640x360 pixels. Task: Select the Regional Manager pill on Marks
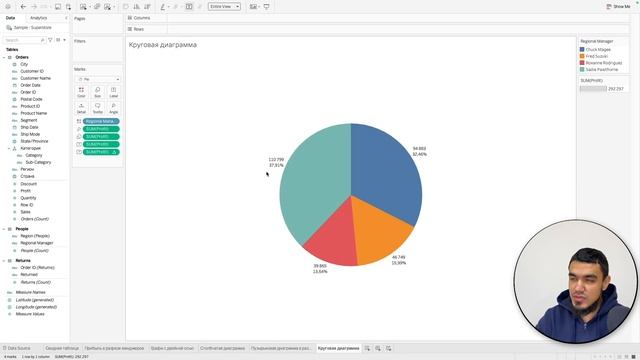click(x=101, y=121)
